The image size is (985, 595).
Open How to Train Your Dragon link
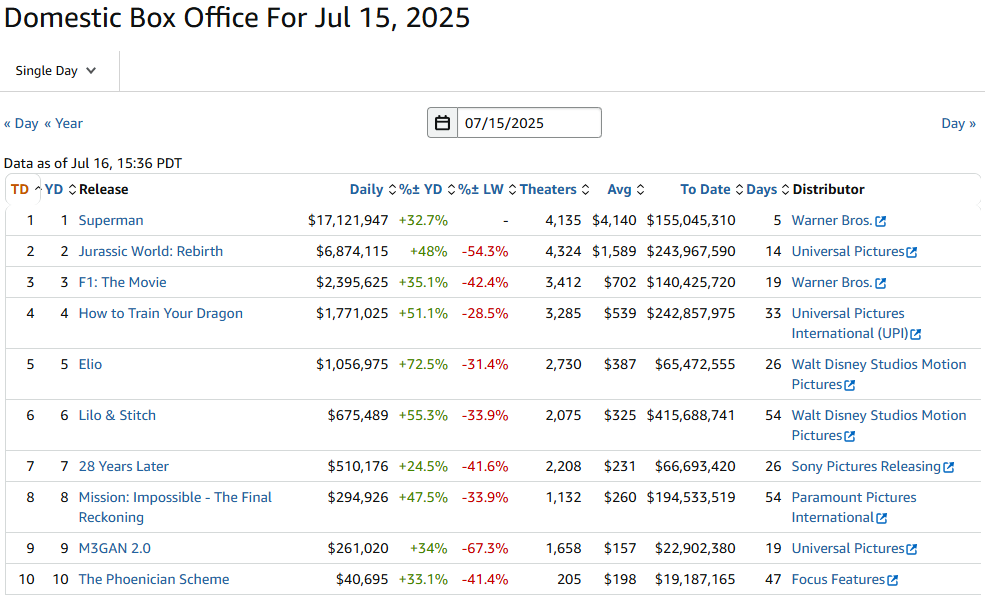tap(160, 313)
